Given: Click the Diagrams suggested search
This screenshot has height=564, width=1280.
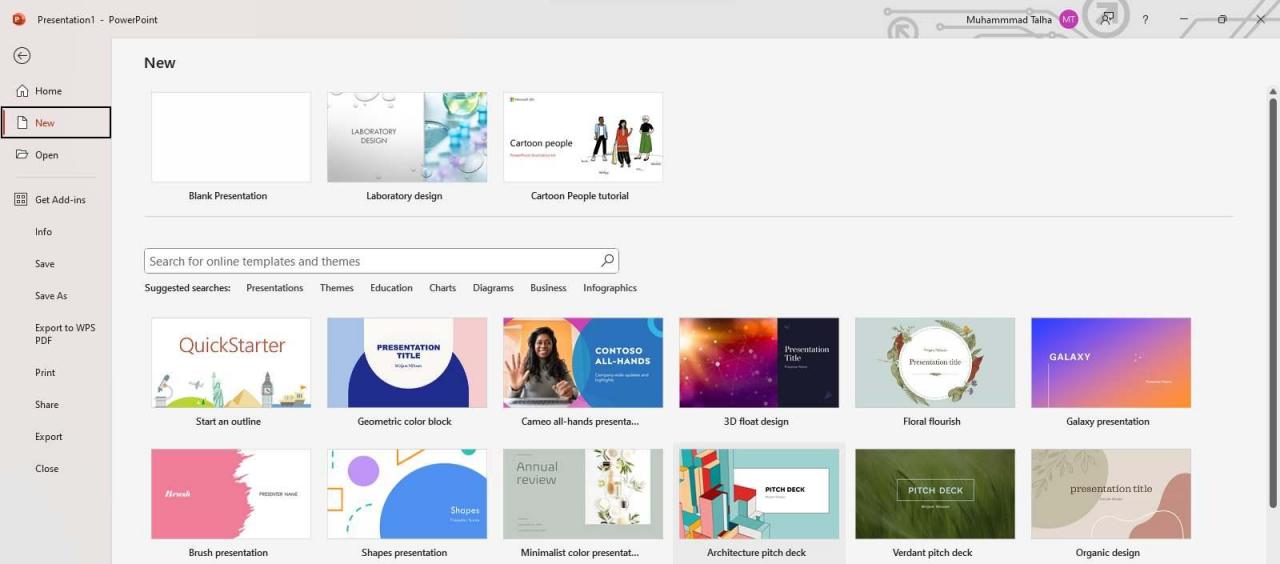Looking at the screenshot, I should [493, 288].
